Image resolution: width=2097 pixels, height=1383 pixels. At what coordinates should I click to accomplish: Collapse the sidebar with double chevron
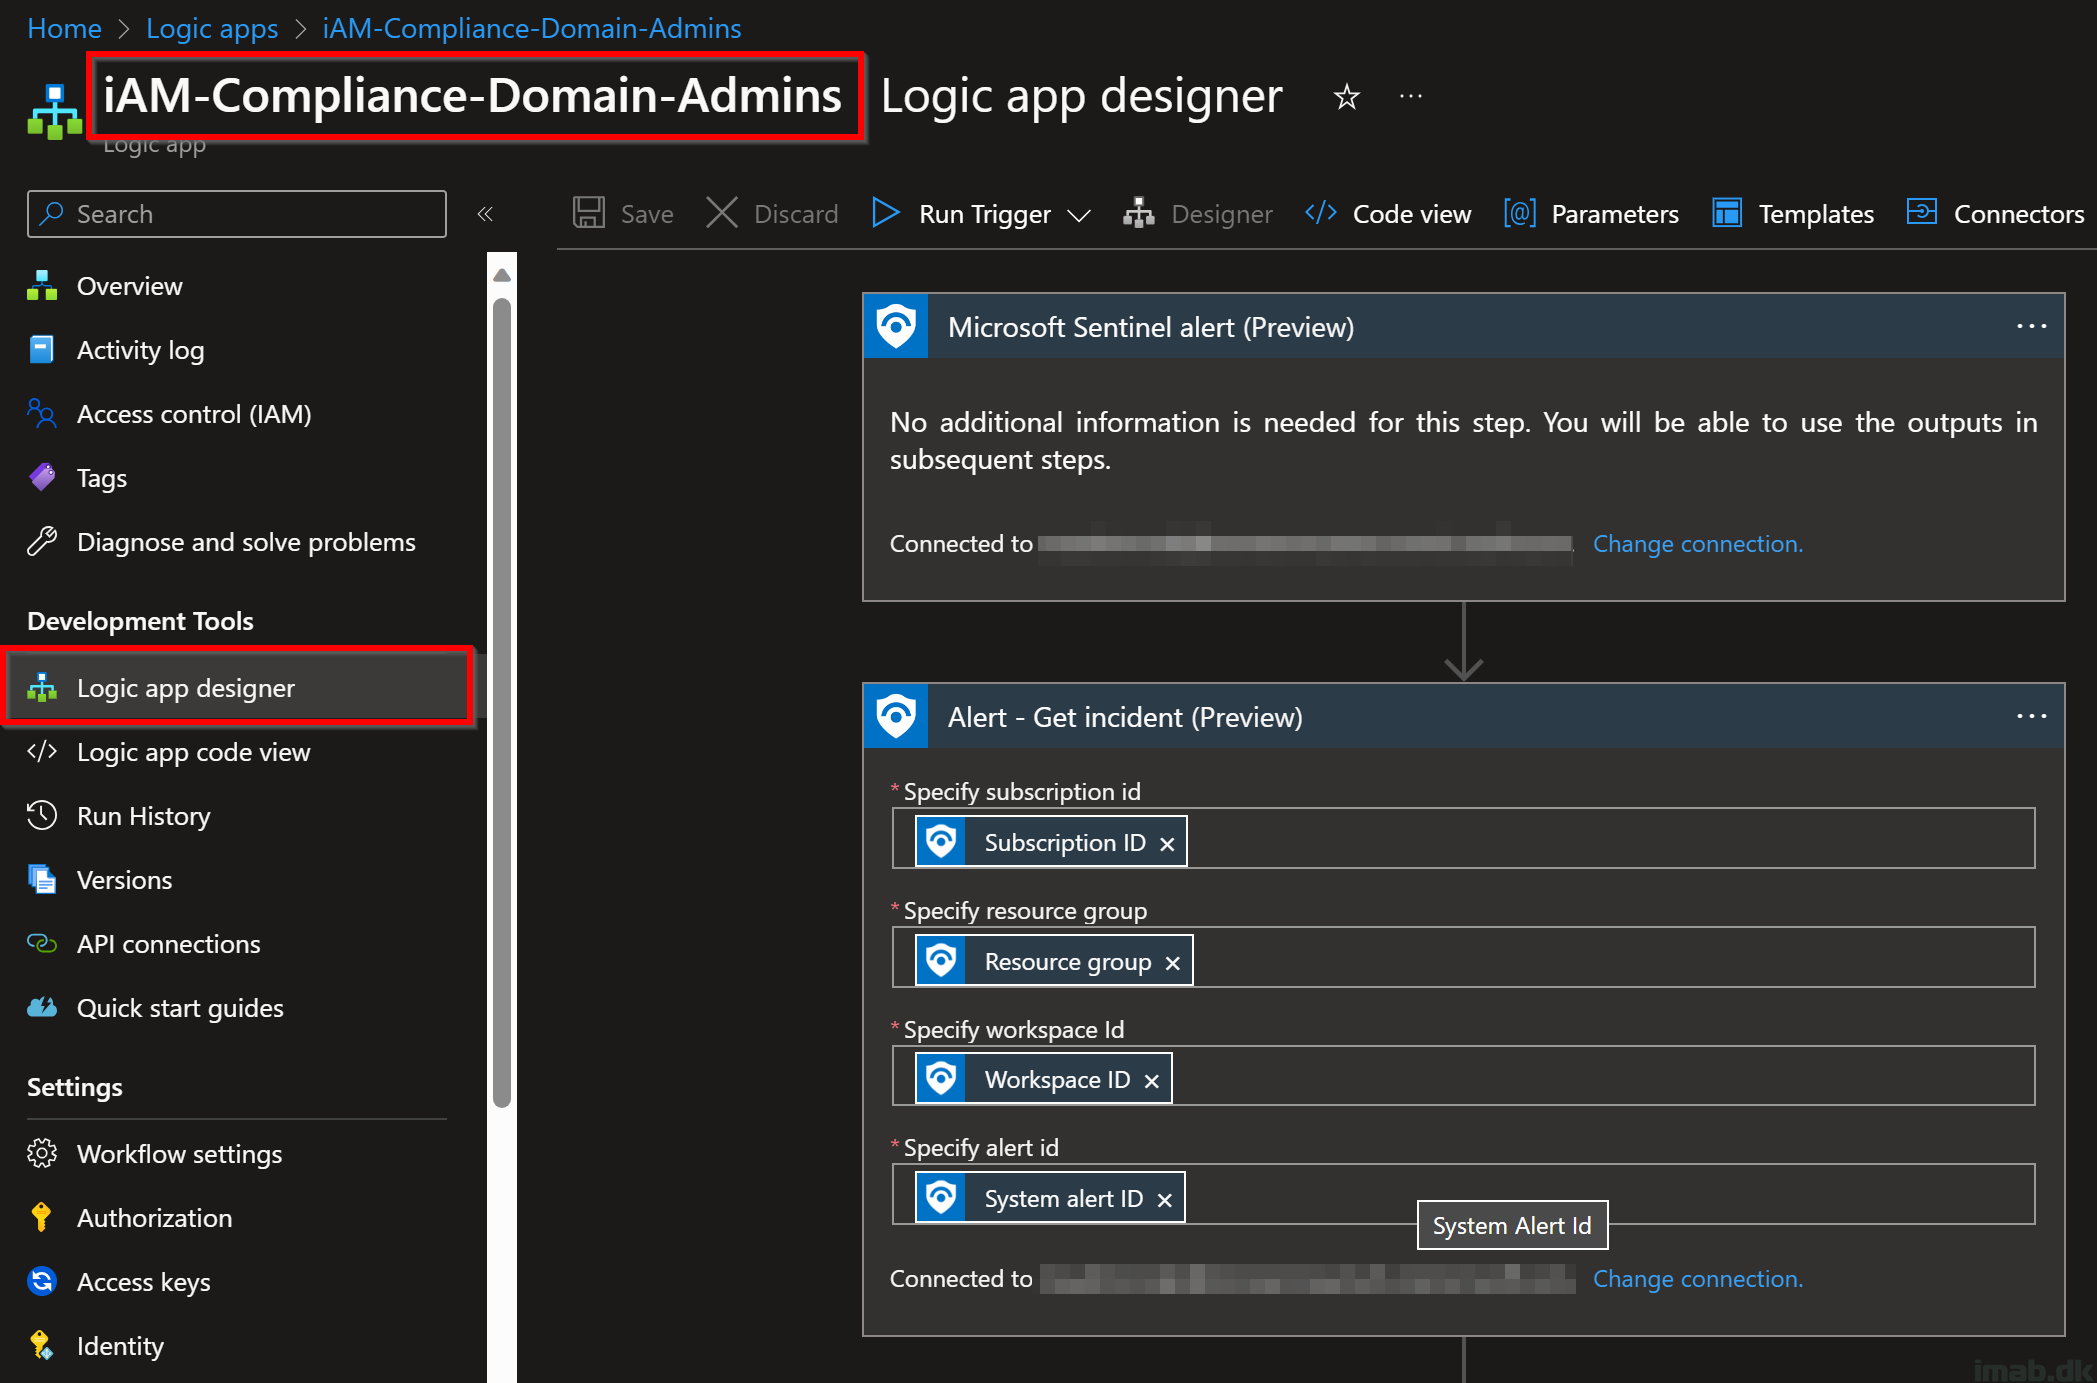click(485, 214)
